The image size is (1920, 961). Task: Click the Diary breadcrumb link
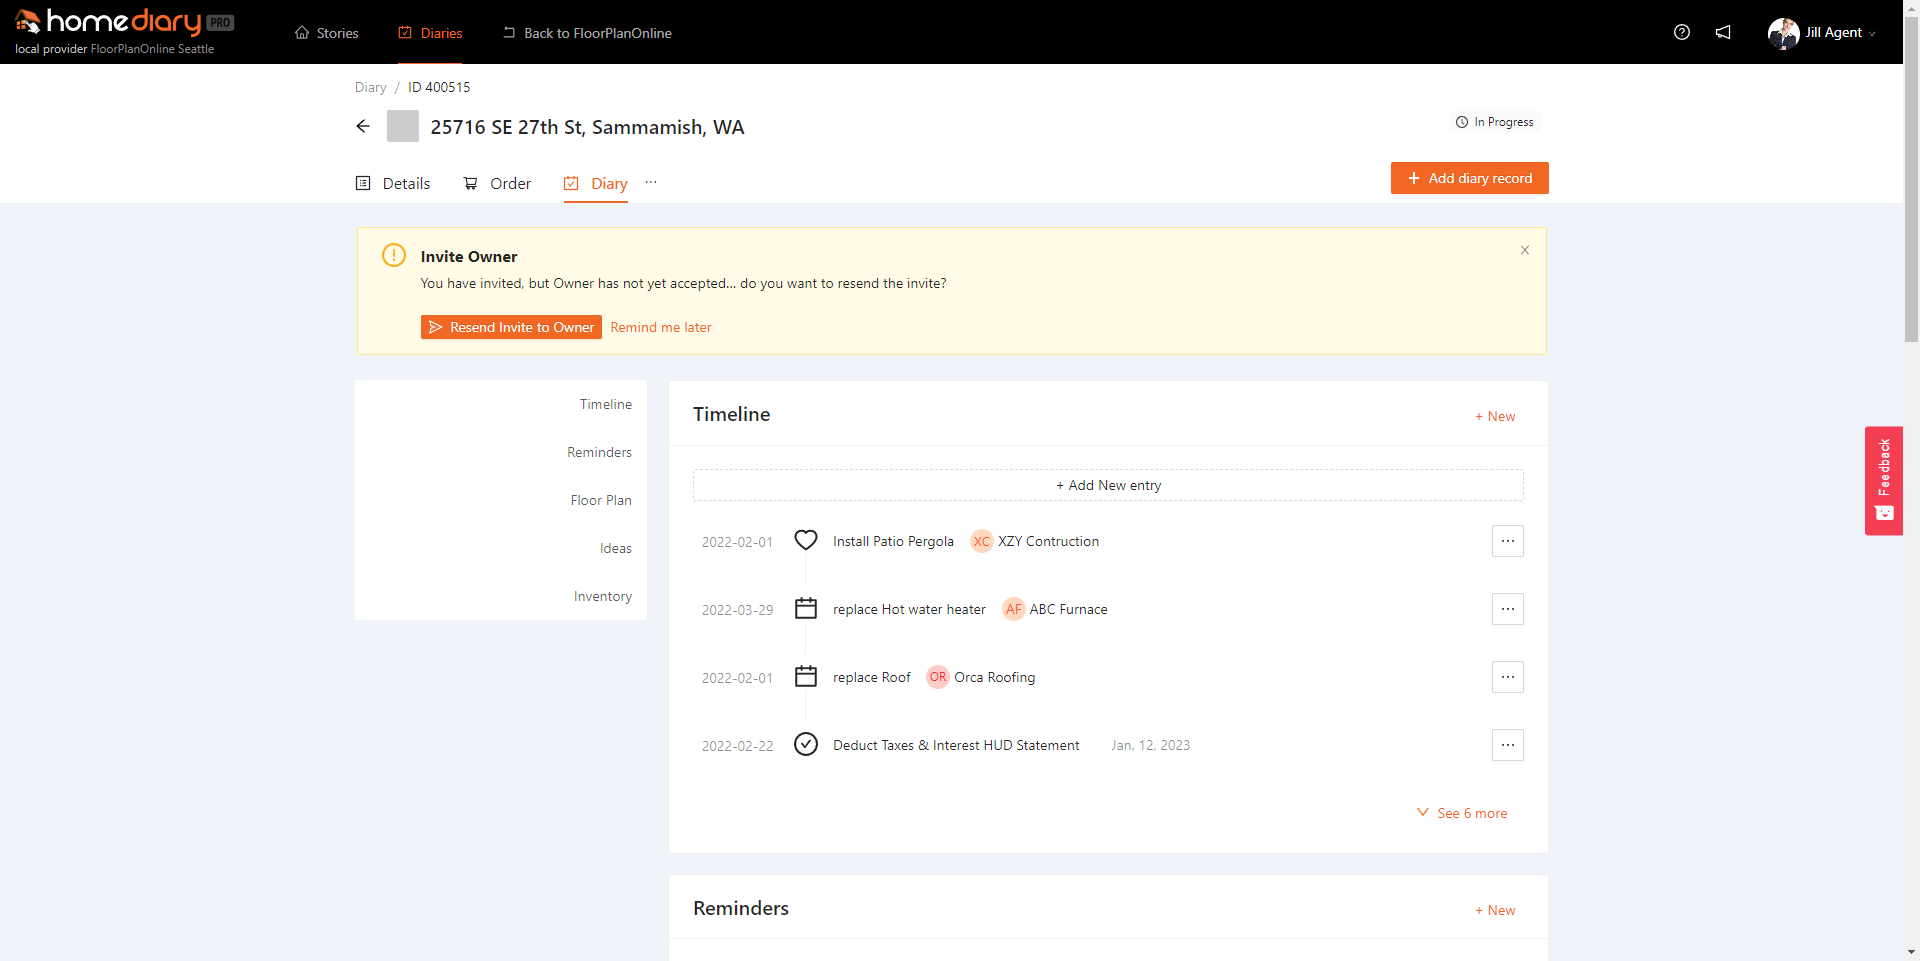tap(370, 87)
